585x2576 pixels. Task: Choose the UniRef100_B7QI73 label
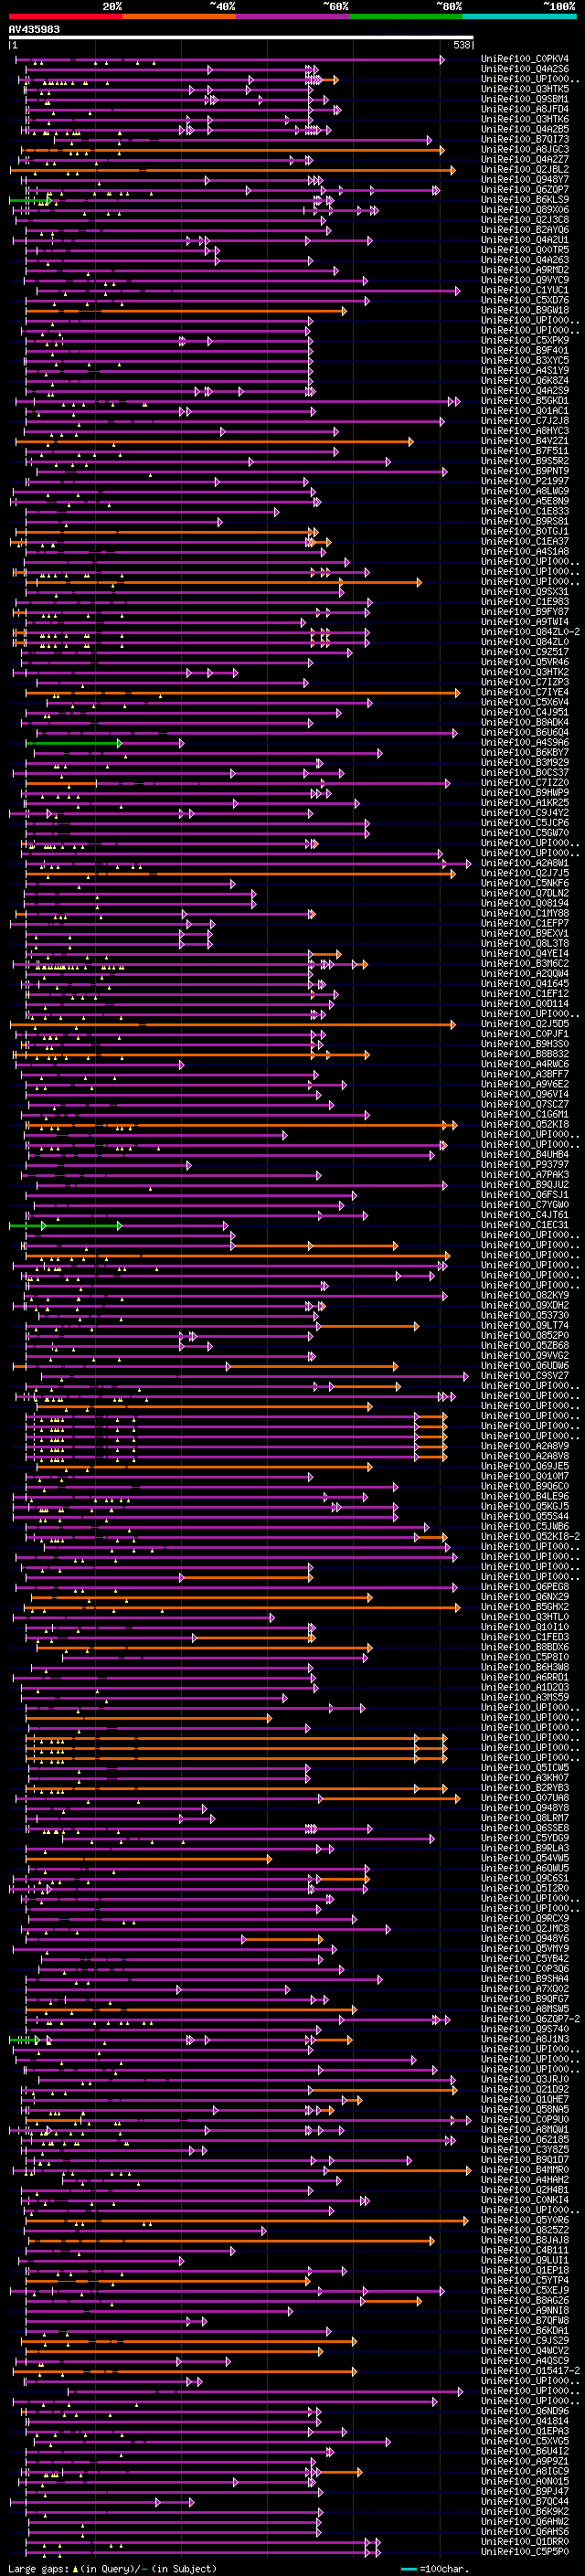525,139
